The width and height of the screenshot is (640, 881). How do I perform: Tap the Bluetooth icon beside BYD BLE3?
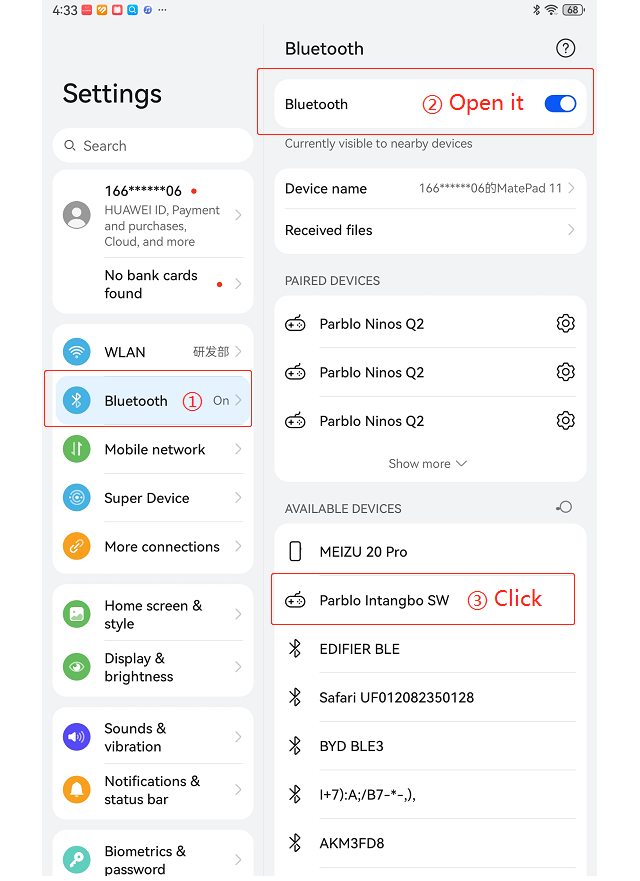pyautogui.click(x=295, y=746)
